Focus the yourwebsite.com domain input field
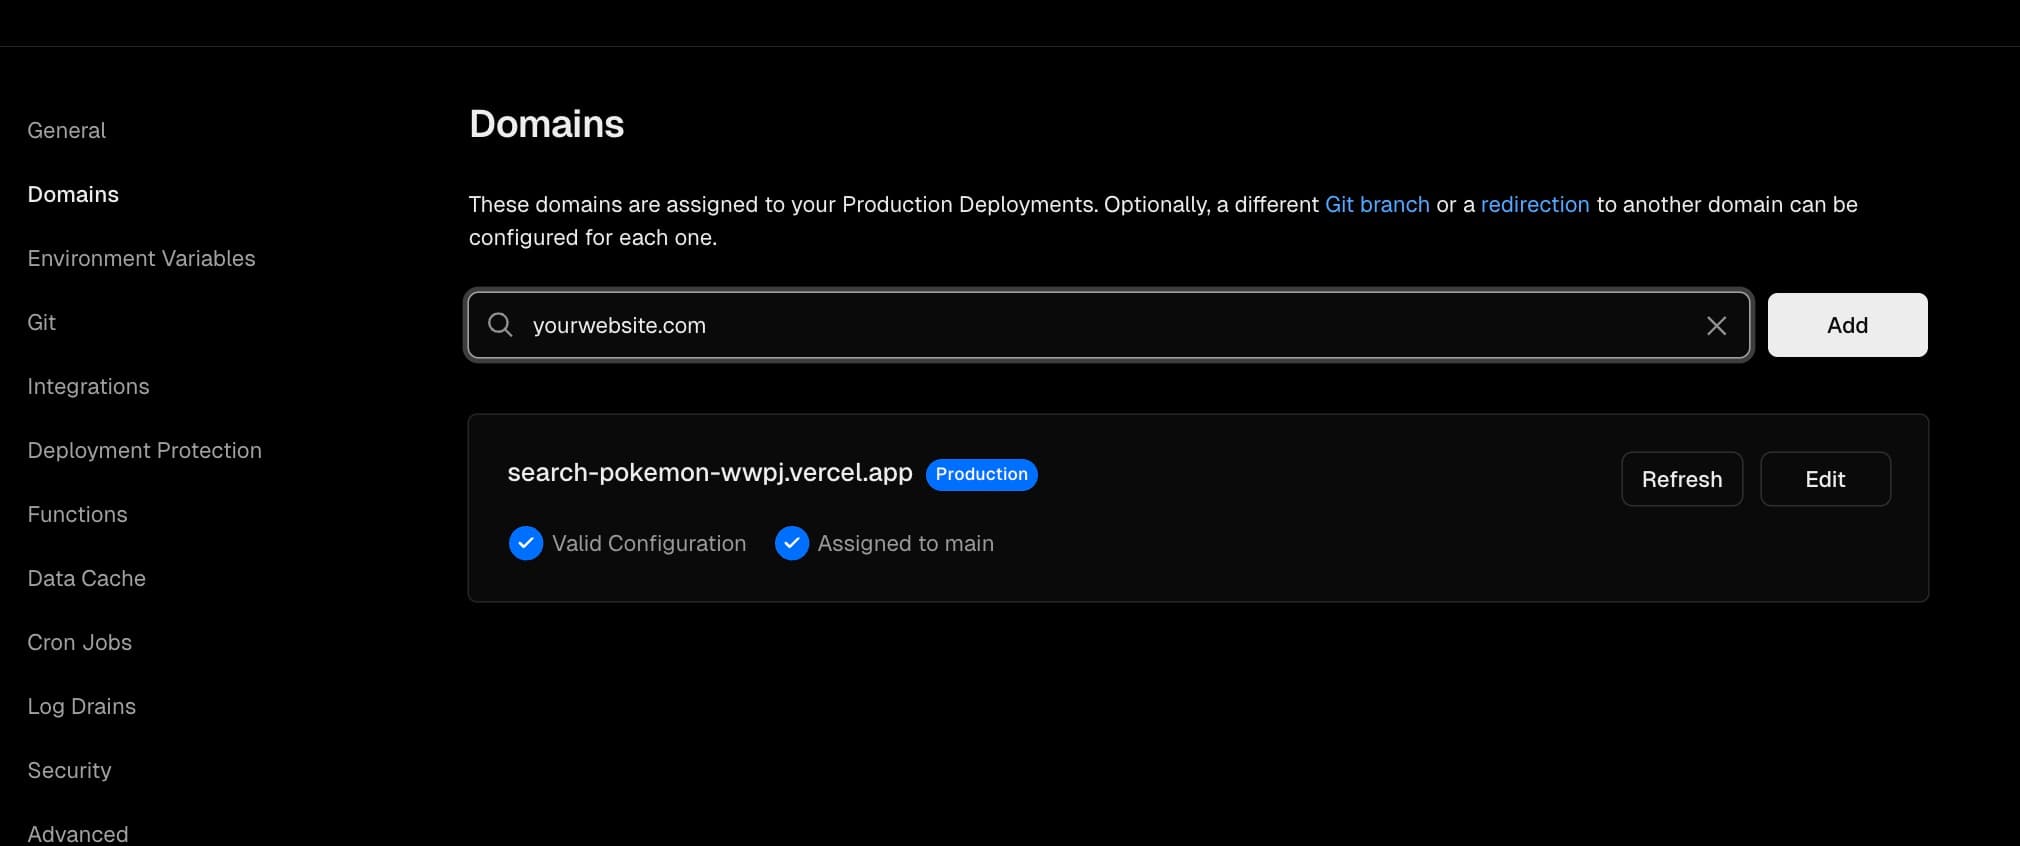 tap(1100, 325)
